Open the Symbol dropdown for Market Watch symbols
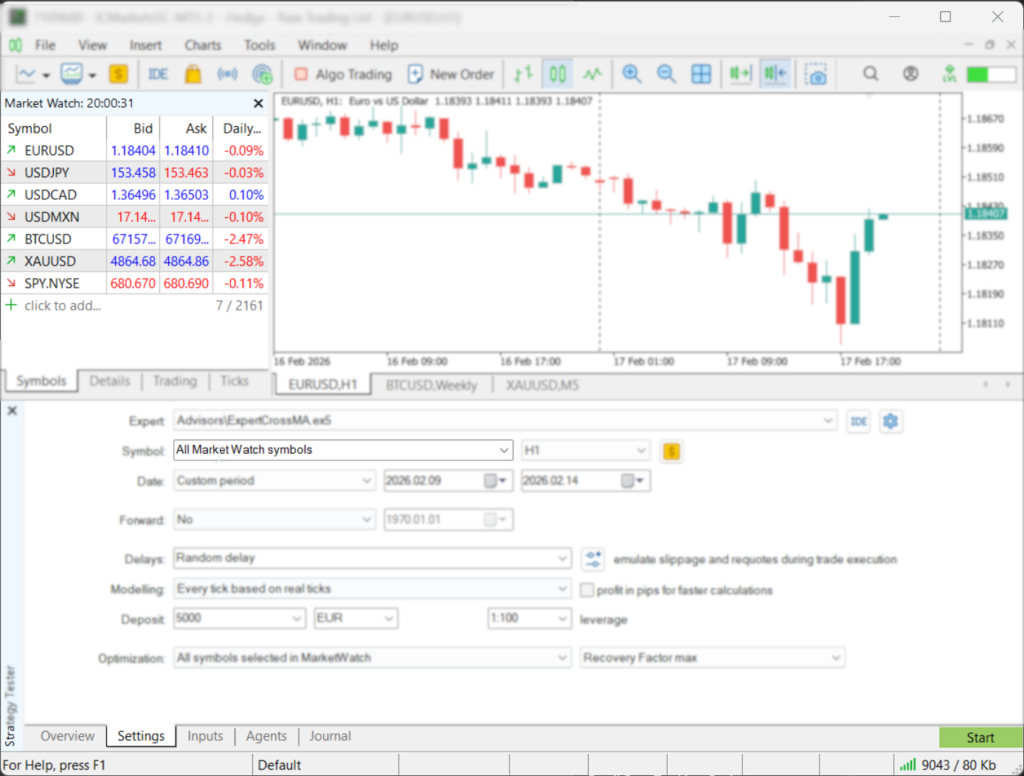The width and height of the screenshot is (1024, 776). [504, 450]
